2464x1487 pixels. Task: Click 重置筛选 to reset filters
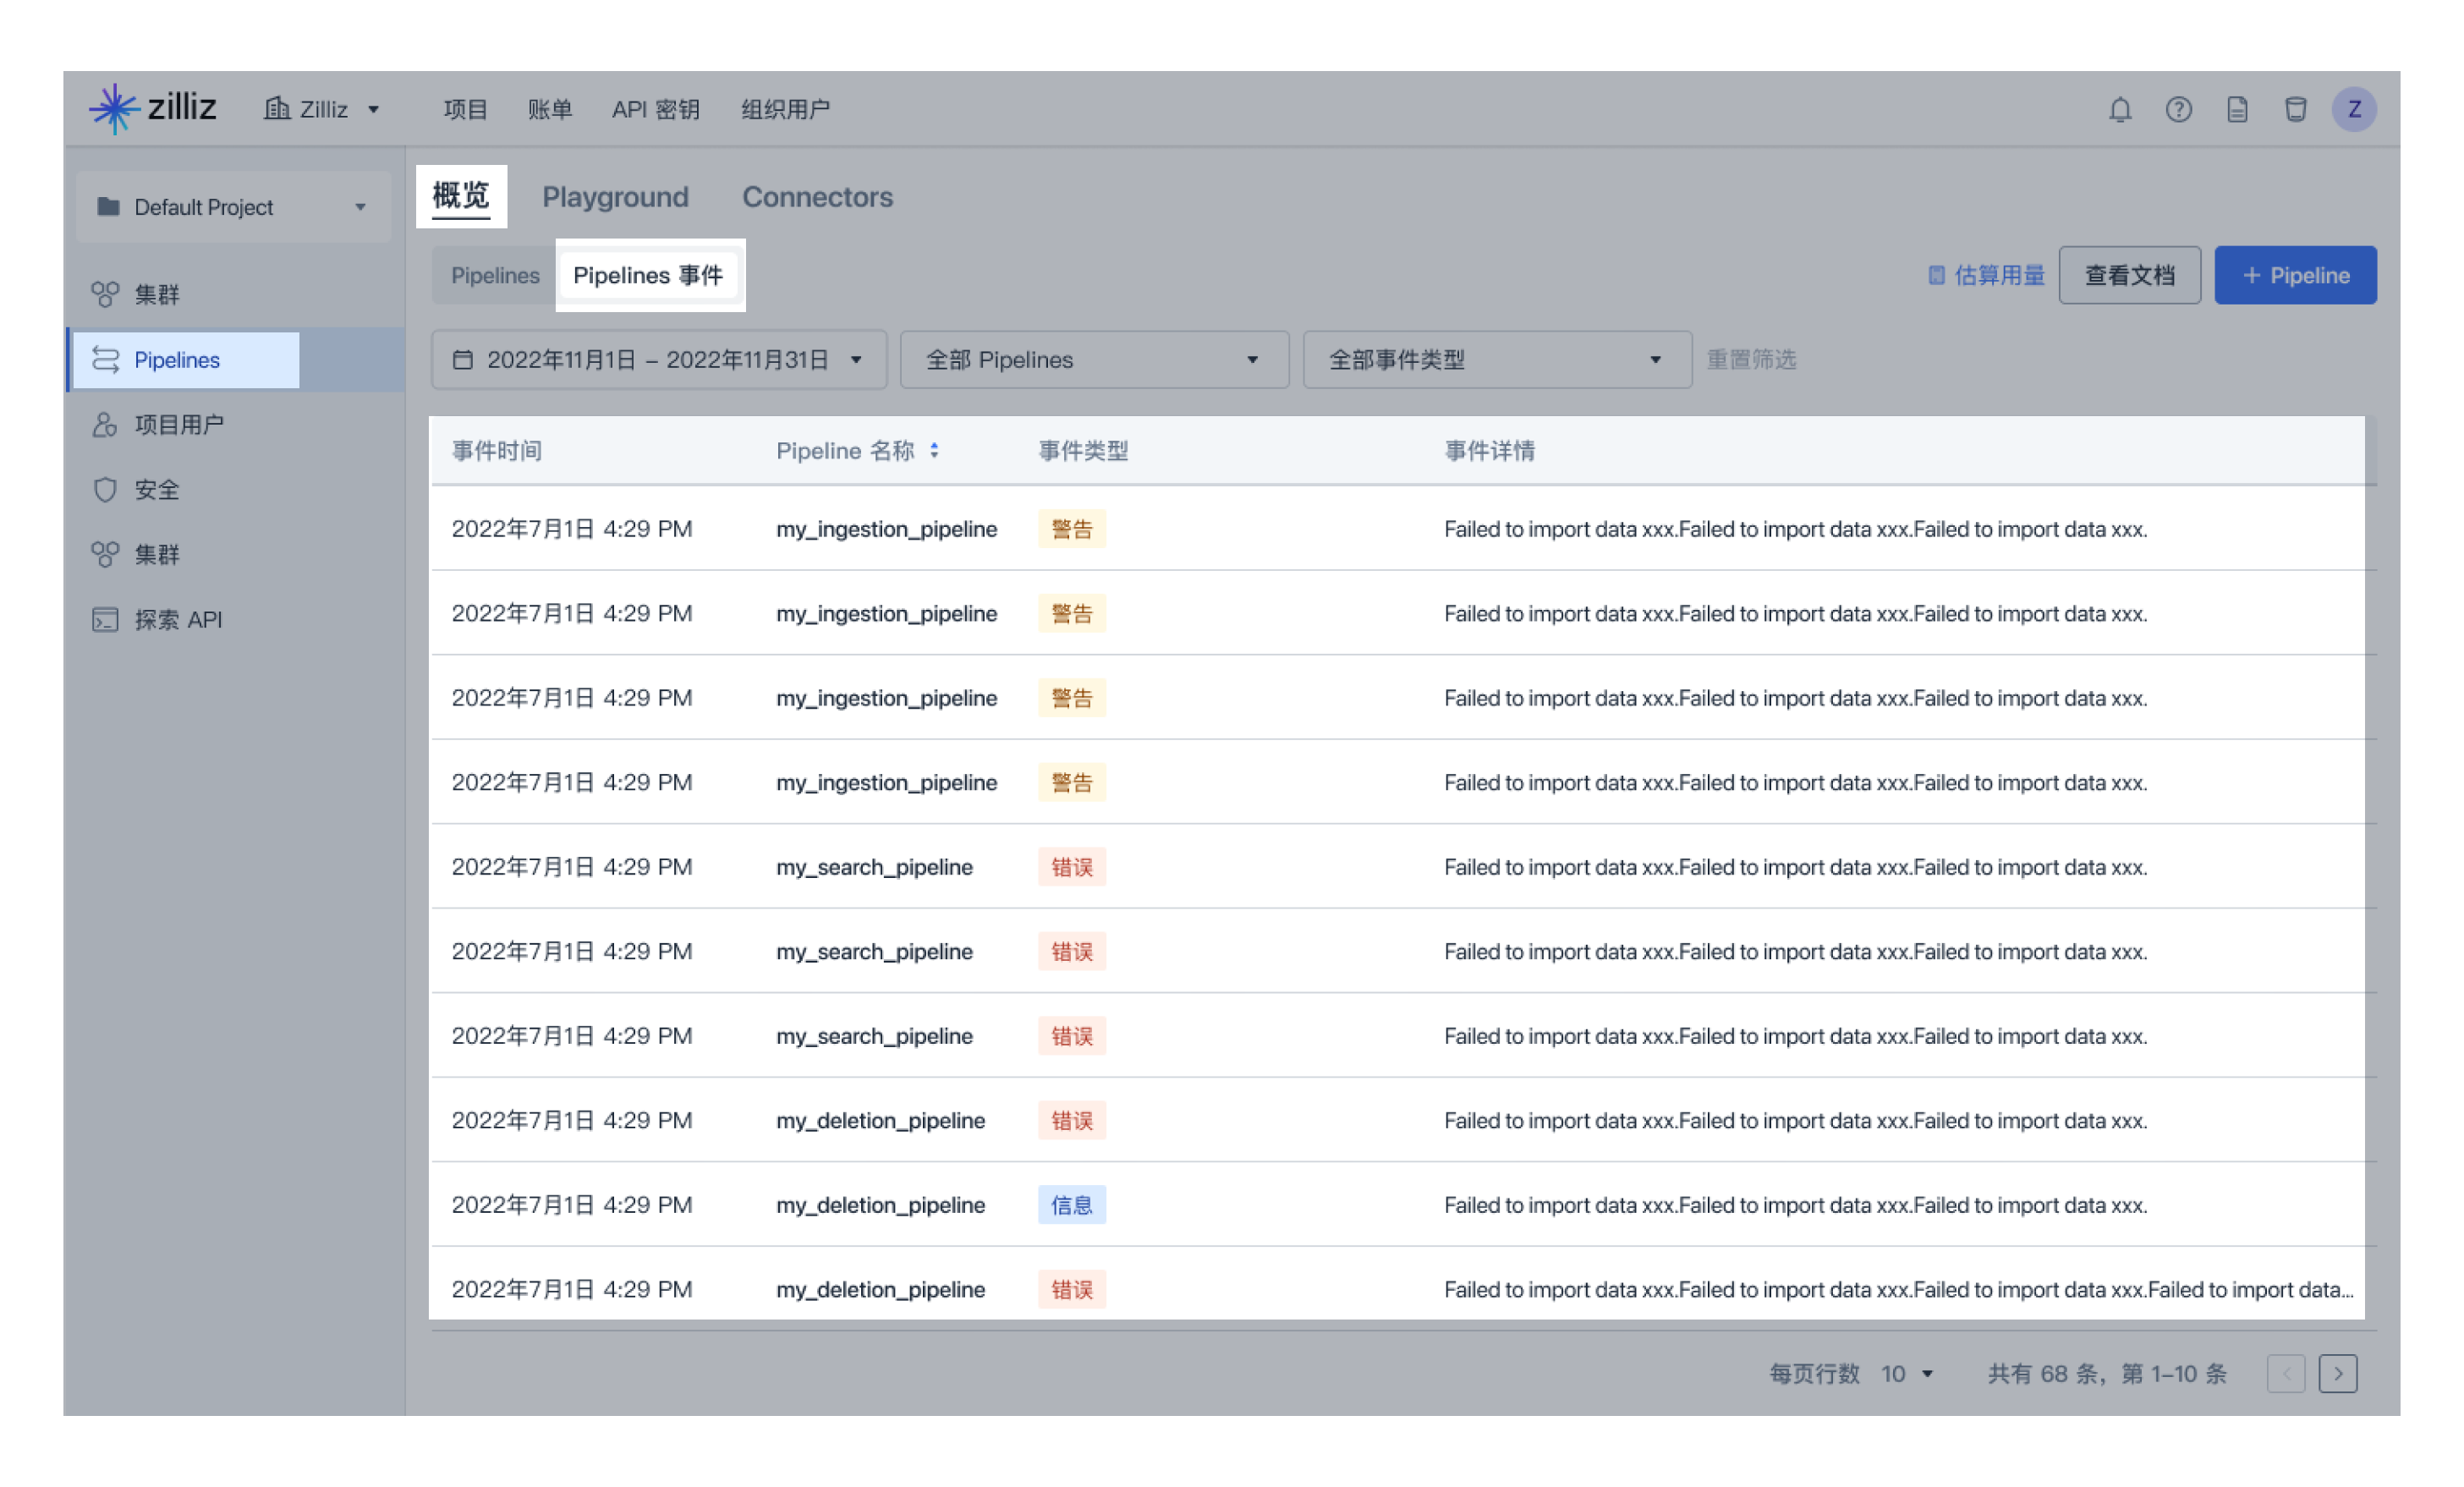click(x=1751, y=359)
